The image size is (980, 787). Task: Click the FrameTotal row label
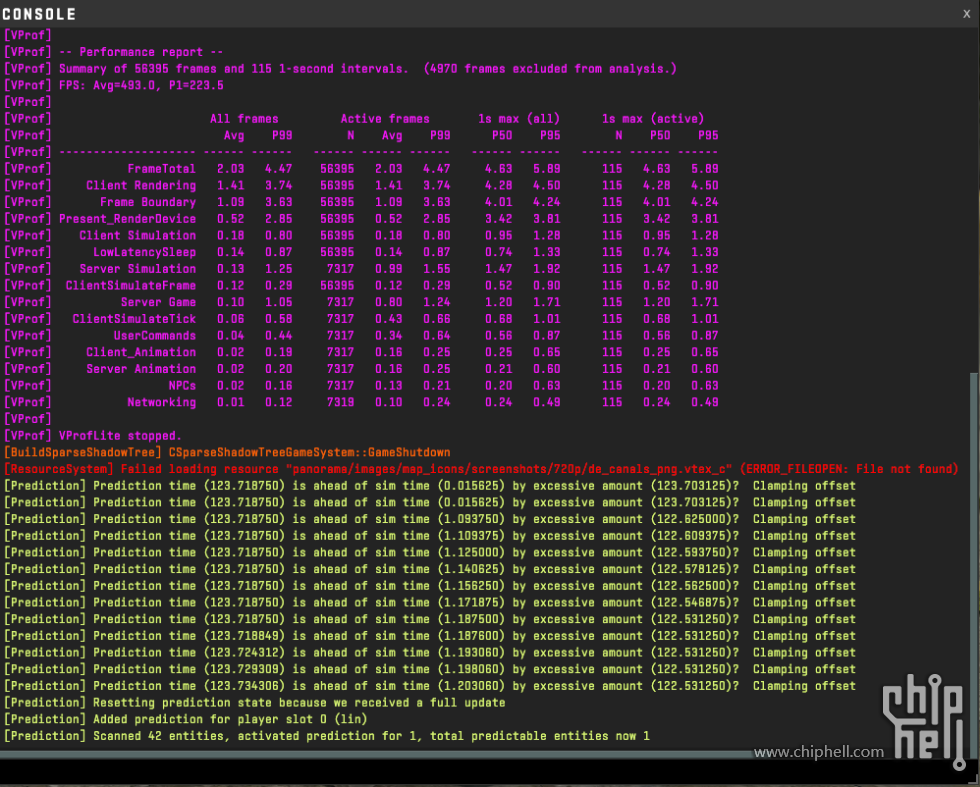click(161, 169)
